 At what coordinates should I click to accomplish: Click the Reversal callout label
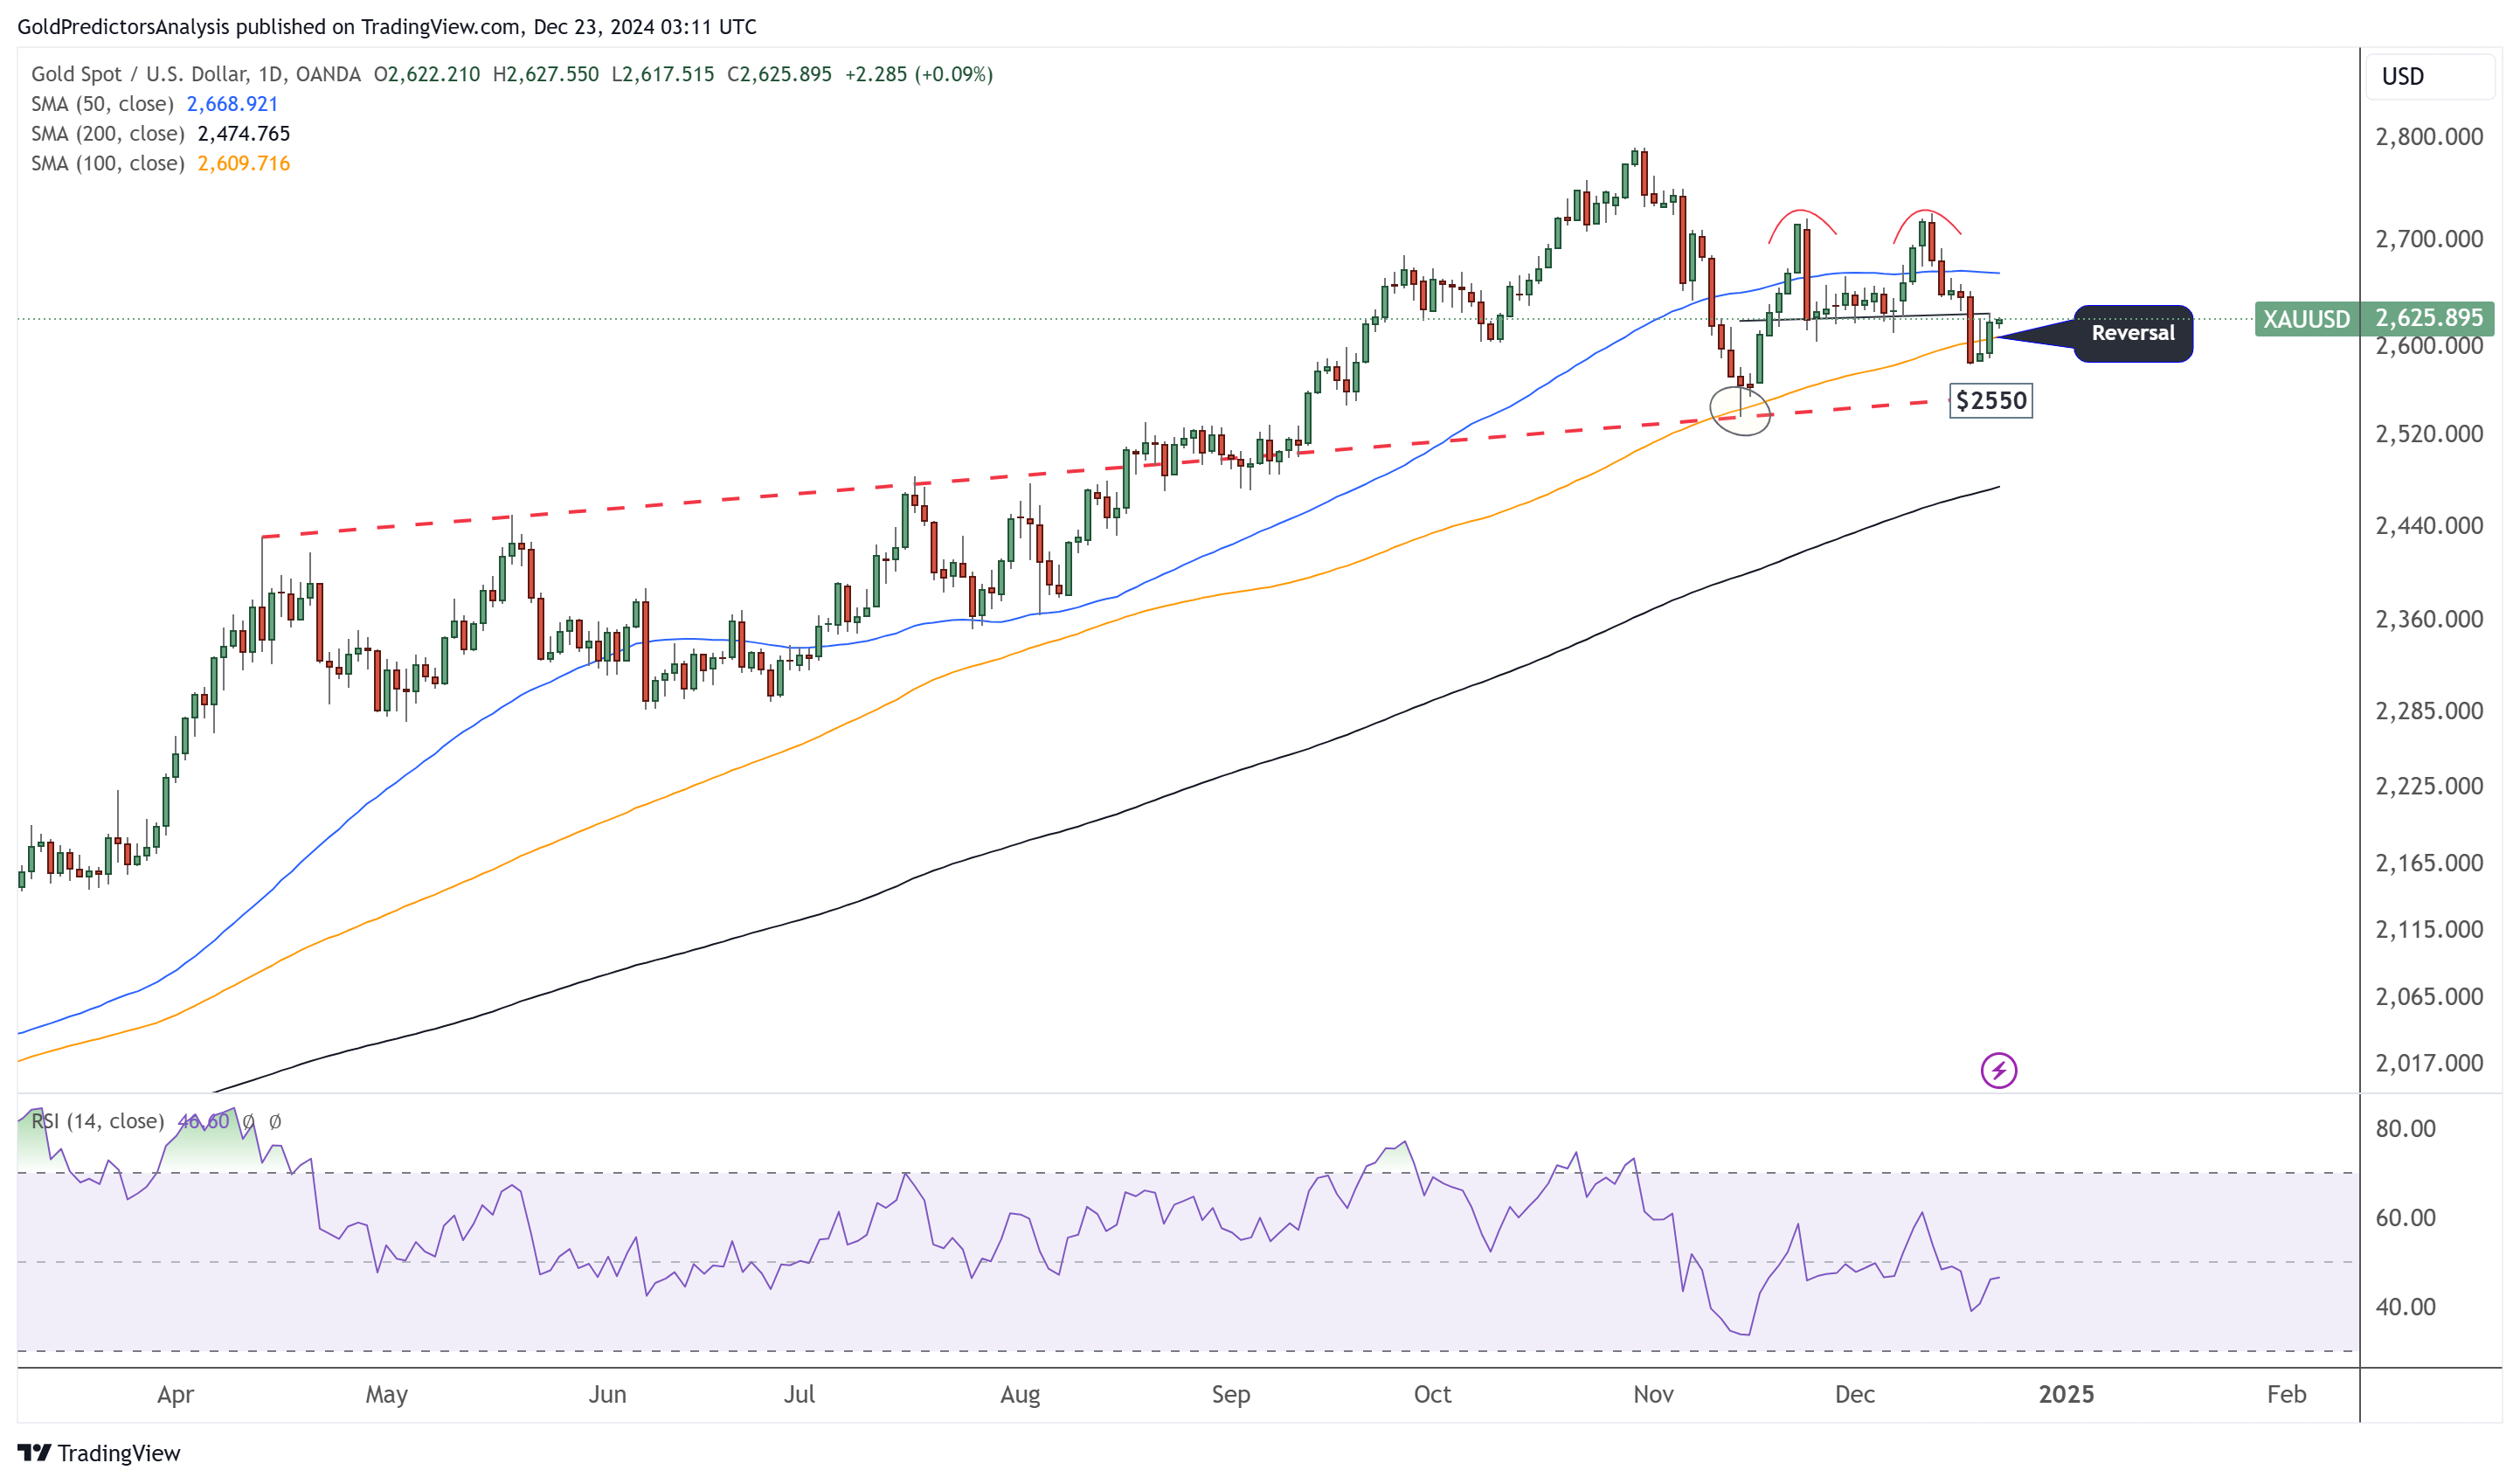pos(2132,333)
